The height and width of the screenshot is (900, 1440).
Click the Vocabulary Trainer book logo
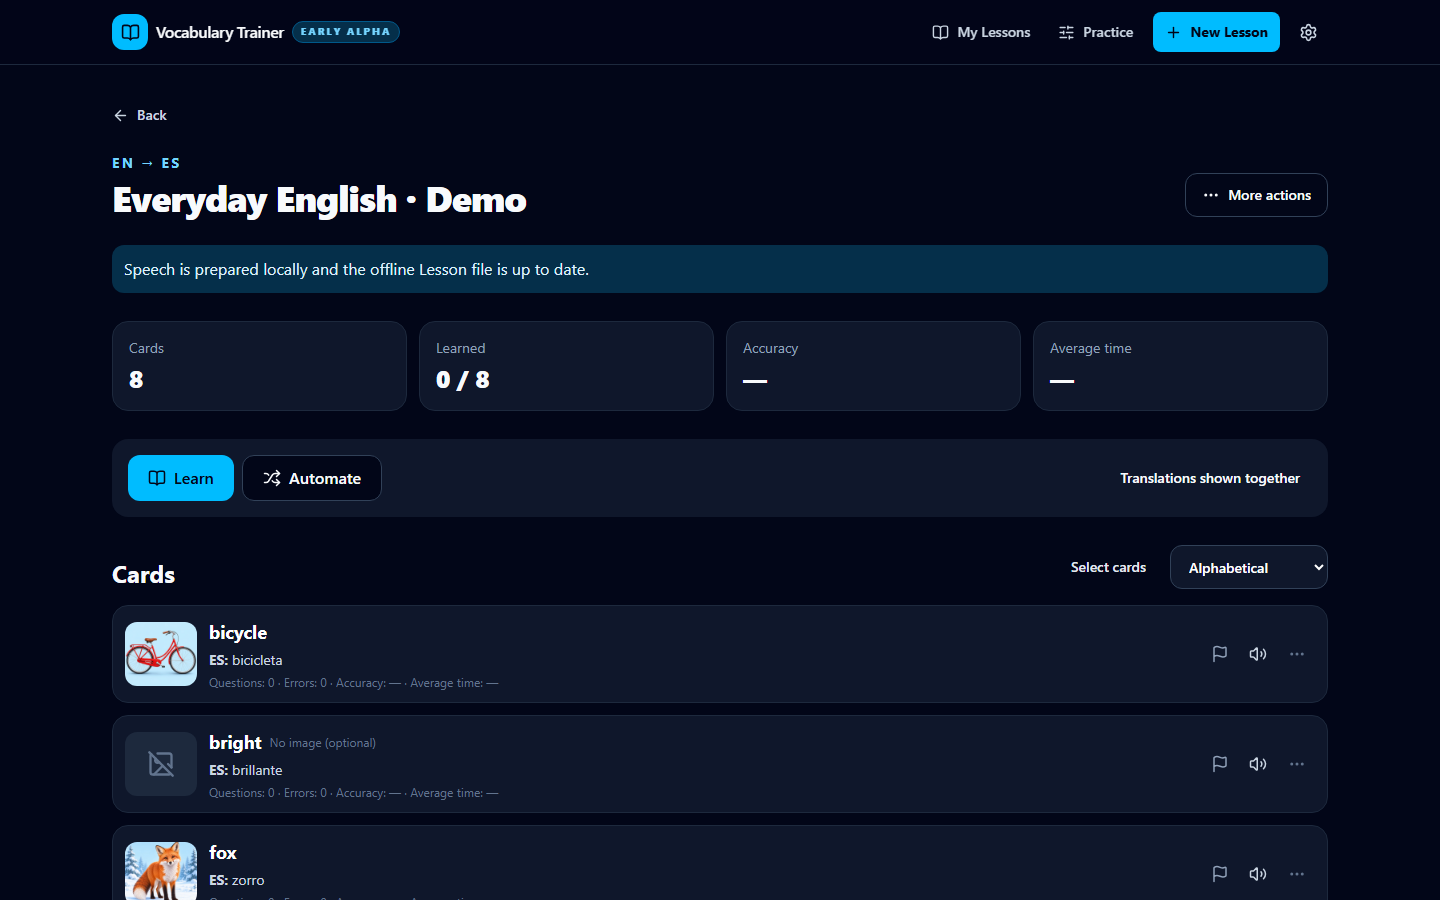coord(130,32)
